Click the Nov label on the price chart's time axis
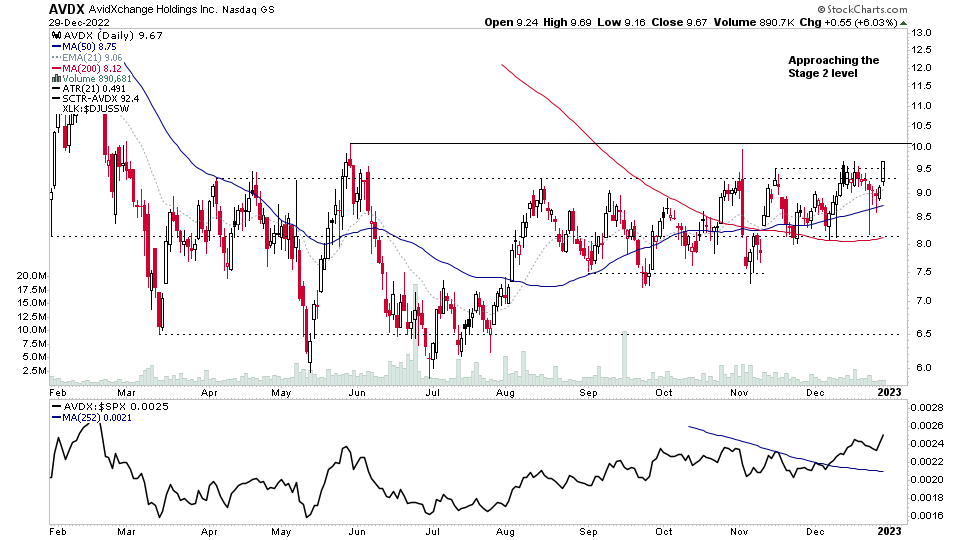 tap(739, 392)
